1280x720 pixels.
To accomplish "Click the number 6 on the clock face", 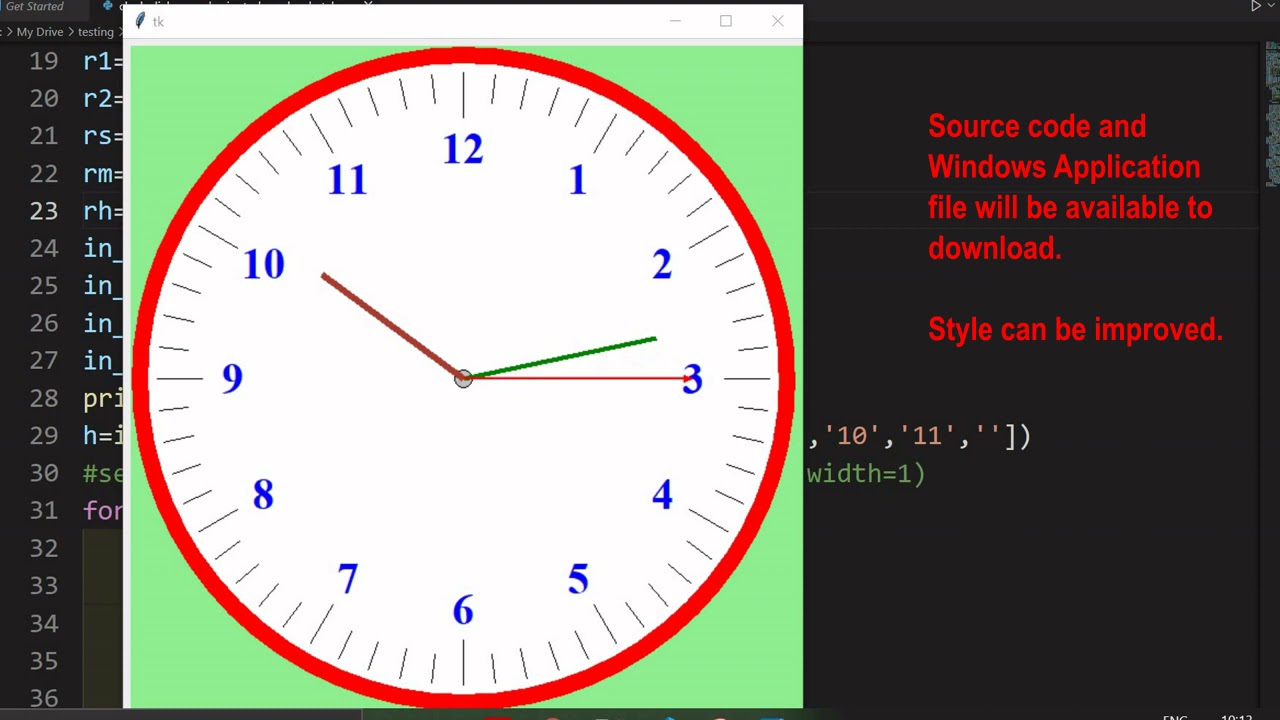I will (463, 611).
